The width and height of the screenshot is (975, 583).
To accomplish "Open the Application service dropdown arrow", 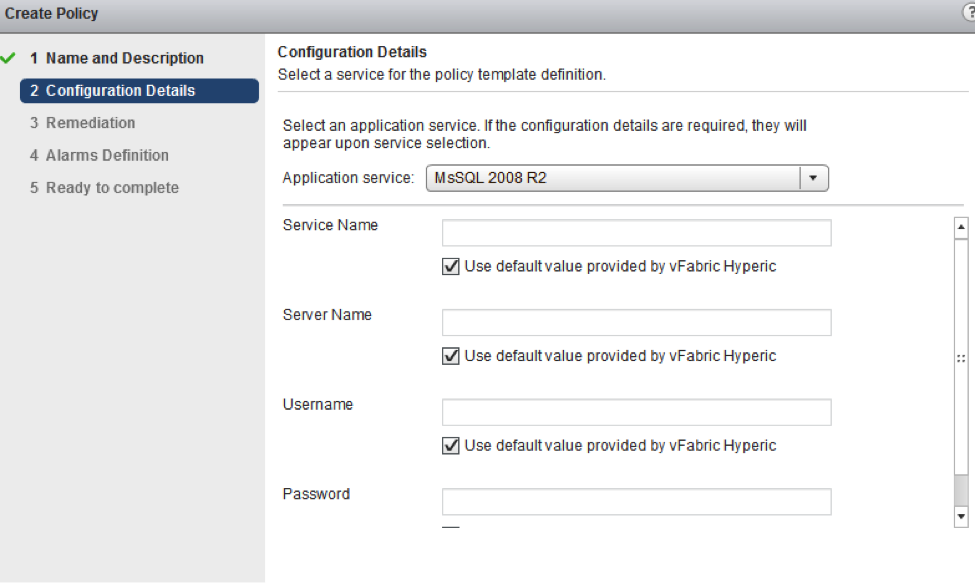I will [813, 178].
